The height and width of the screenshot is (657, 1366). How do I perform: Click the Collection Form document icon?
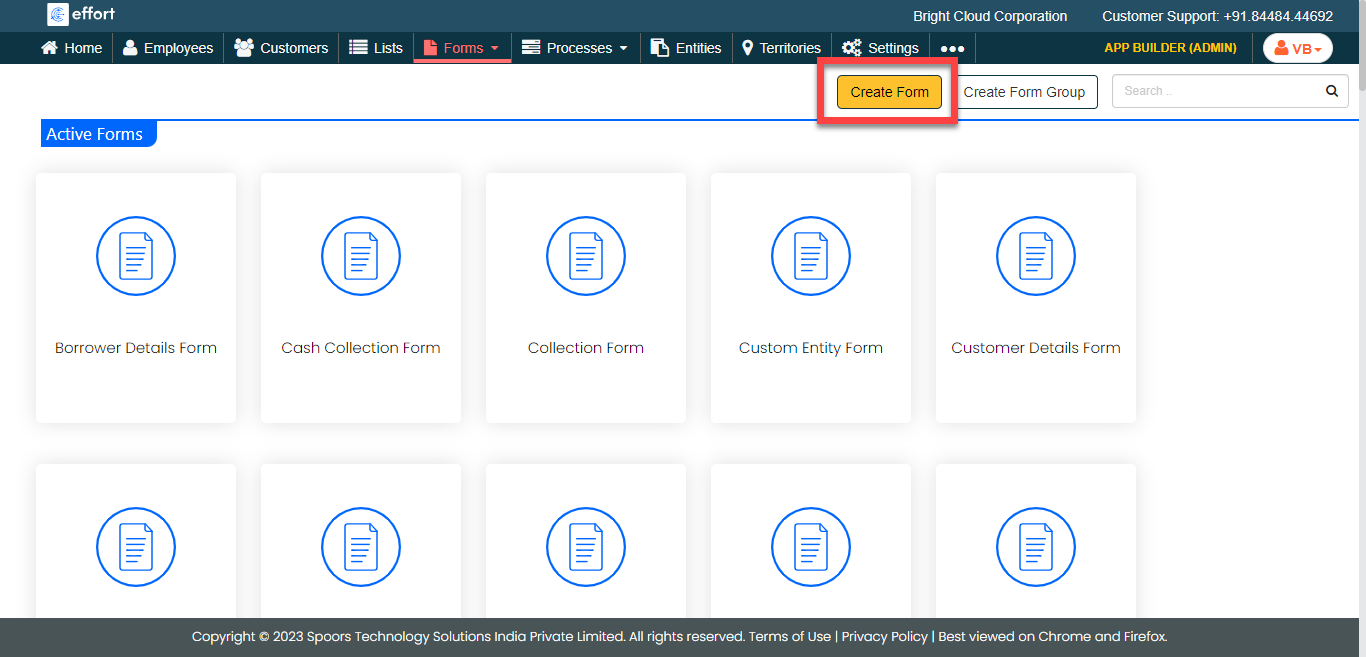click(x=586, y=256)
